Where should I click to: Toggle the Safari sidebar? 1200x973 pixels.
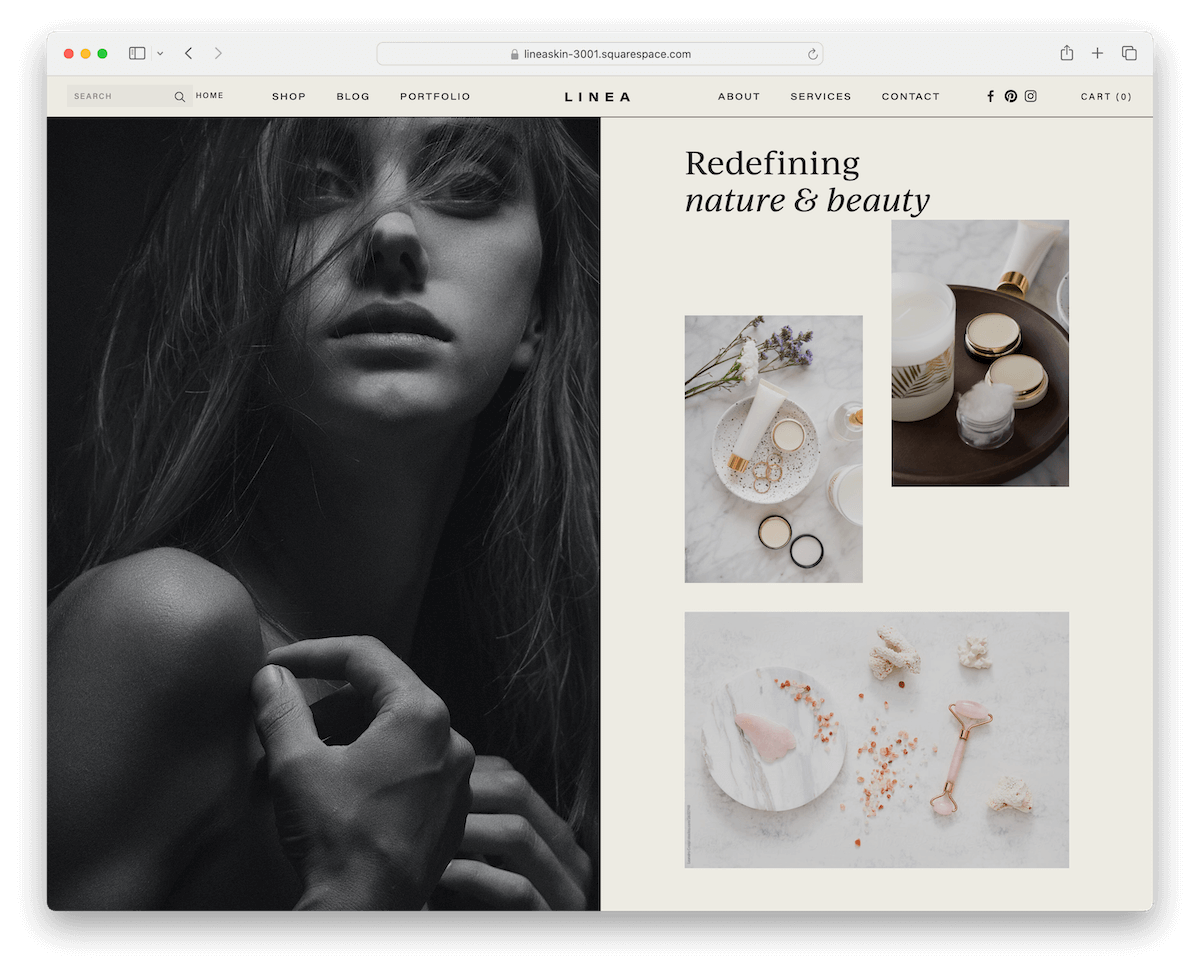136,53
